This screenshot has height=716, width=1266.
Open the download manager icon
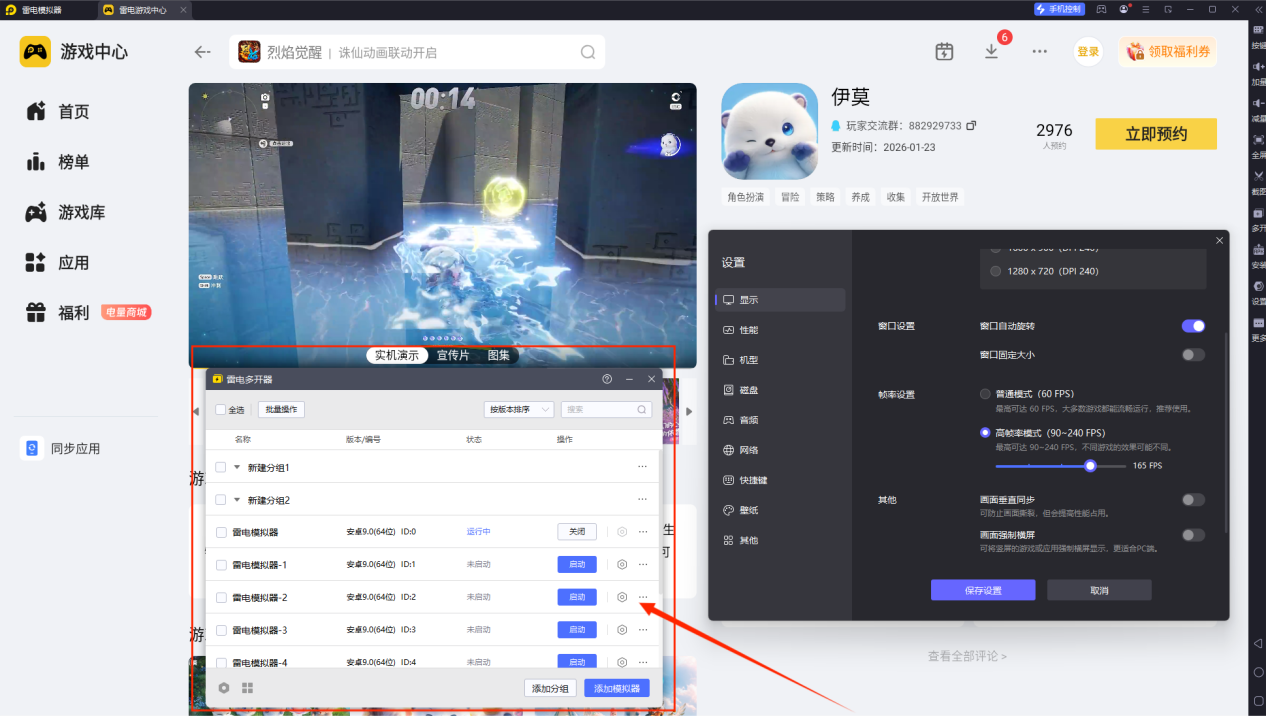click(x=991, y=52)
